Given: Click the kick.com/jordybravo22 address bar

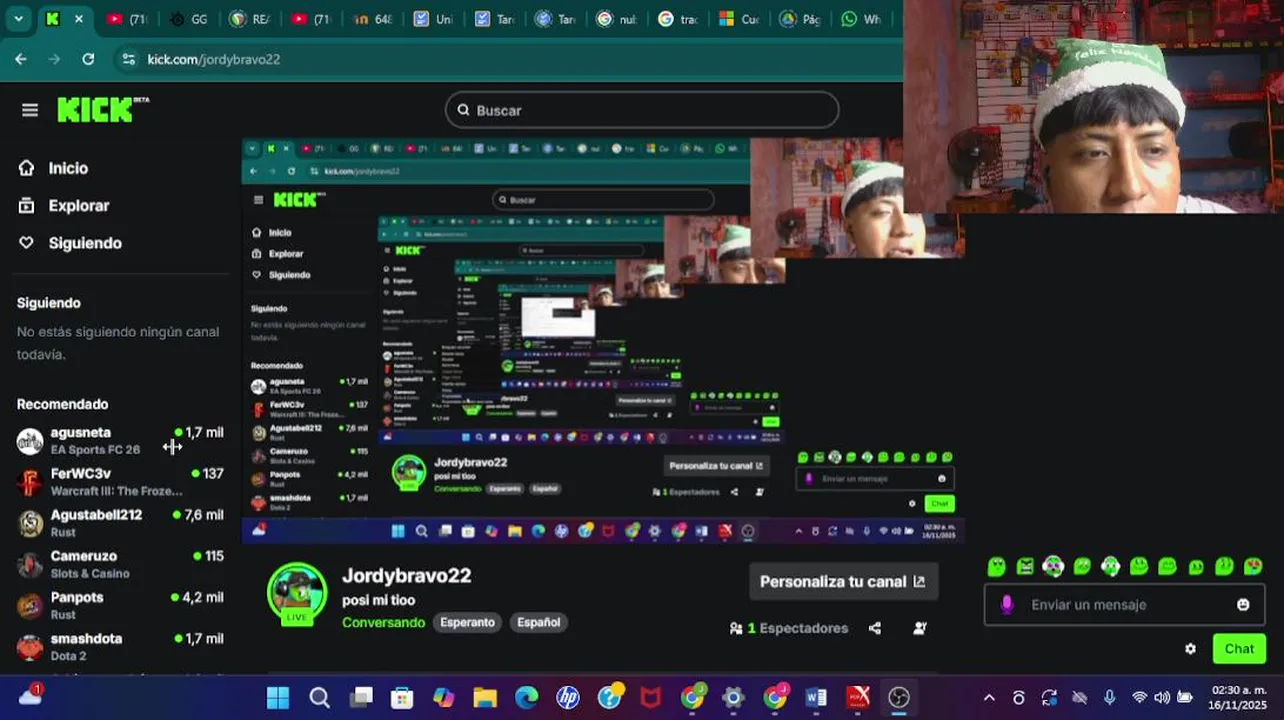Looking at the screenshot, I should pyautogui.click(x=214, y=59).
